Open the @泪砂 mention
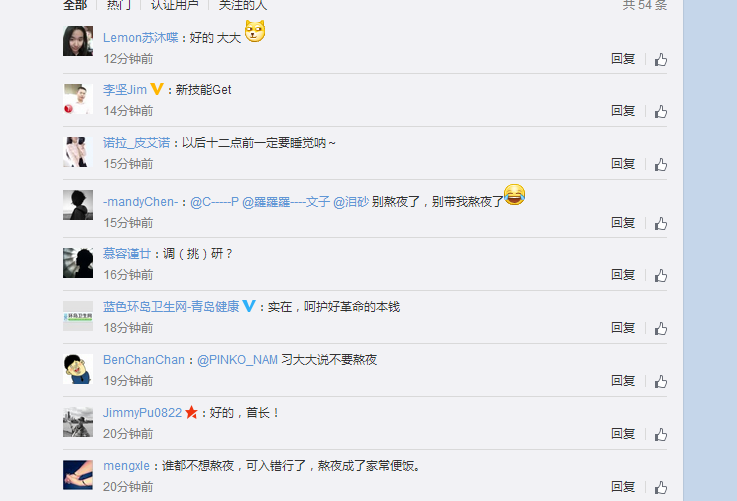The width and height of the screenshot is (737, 501). pos(351,202)
